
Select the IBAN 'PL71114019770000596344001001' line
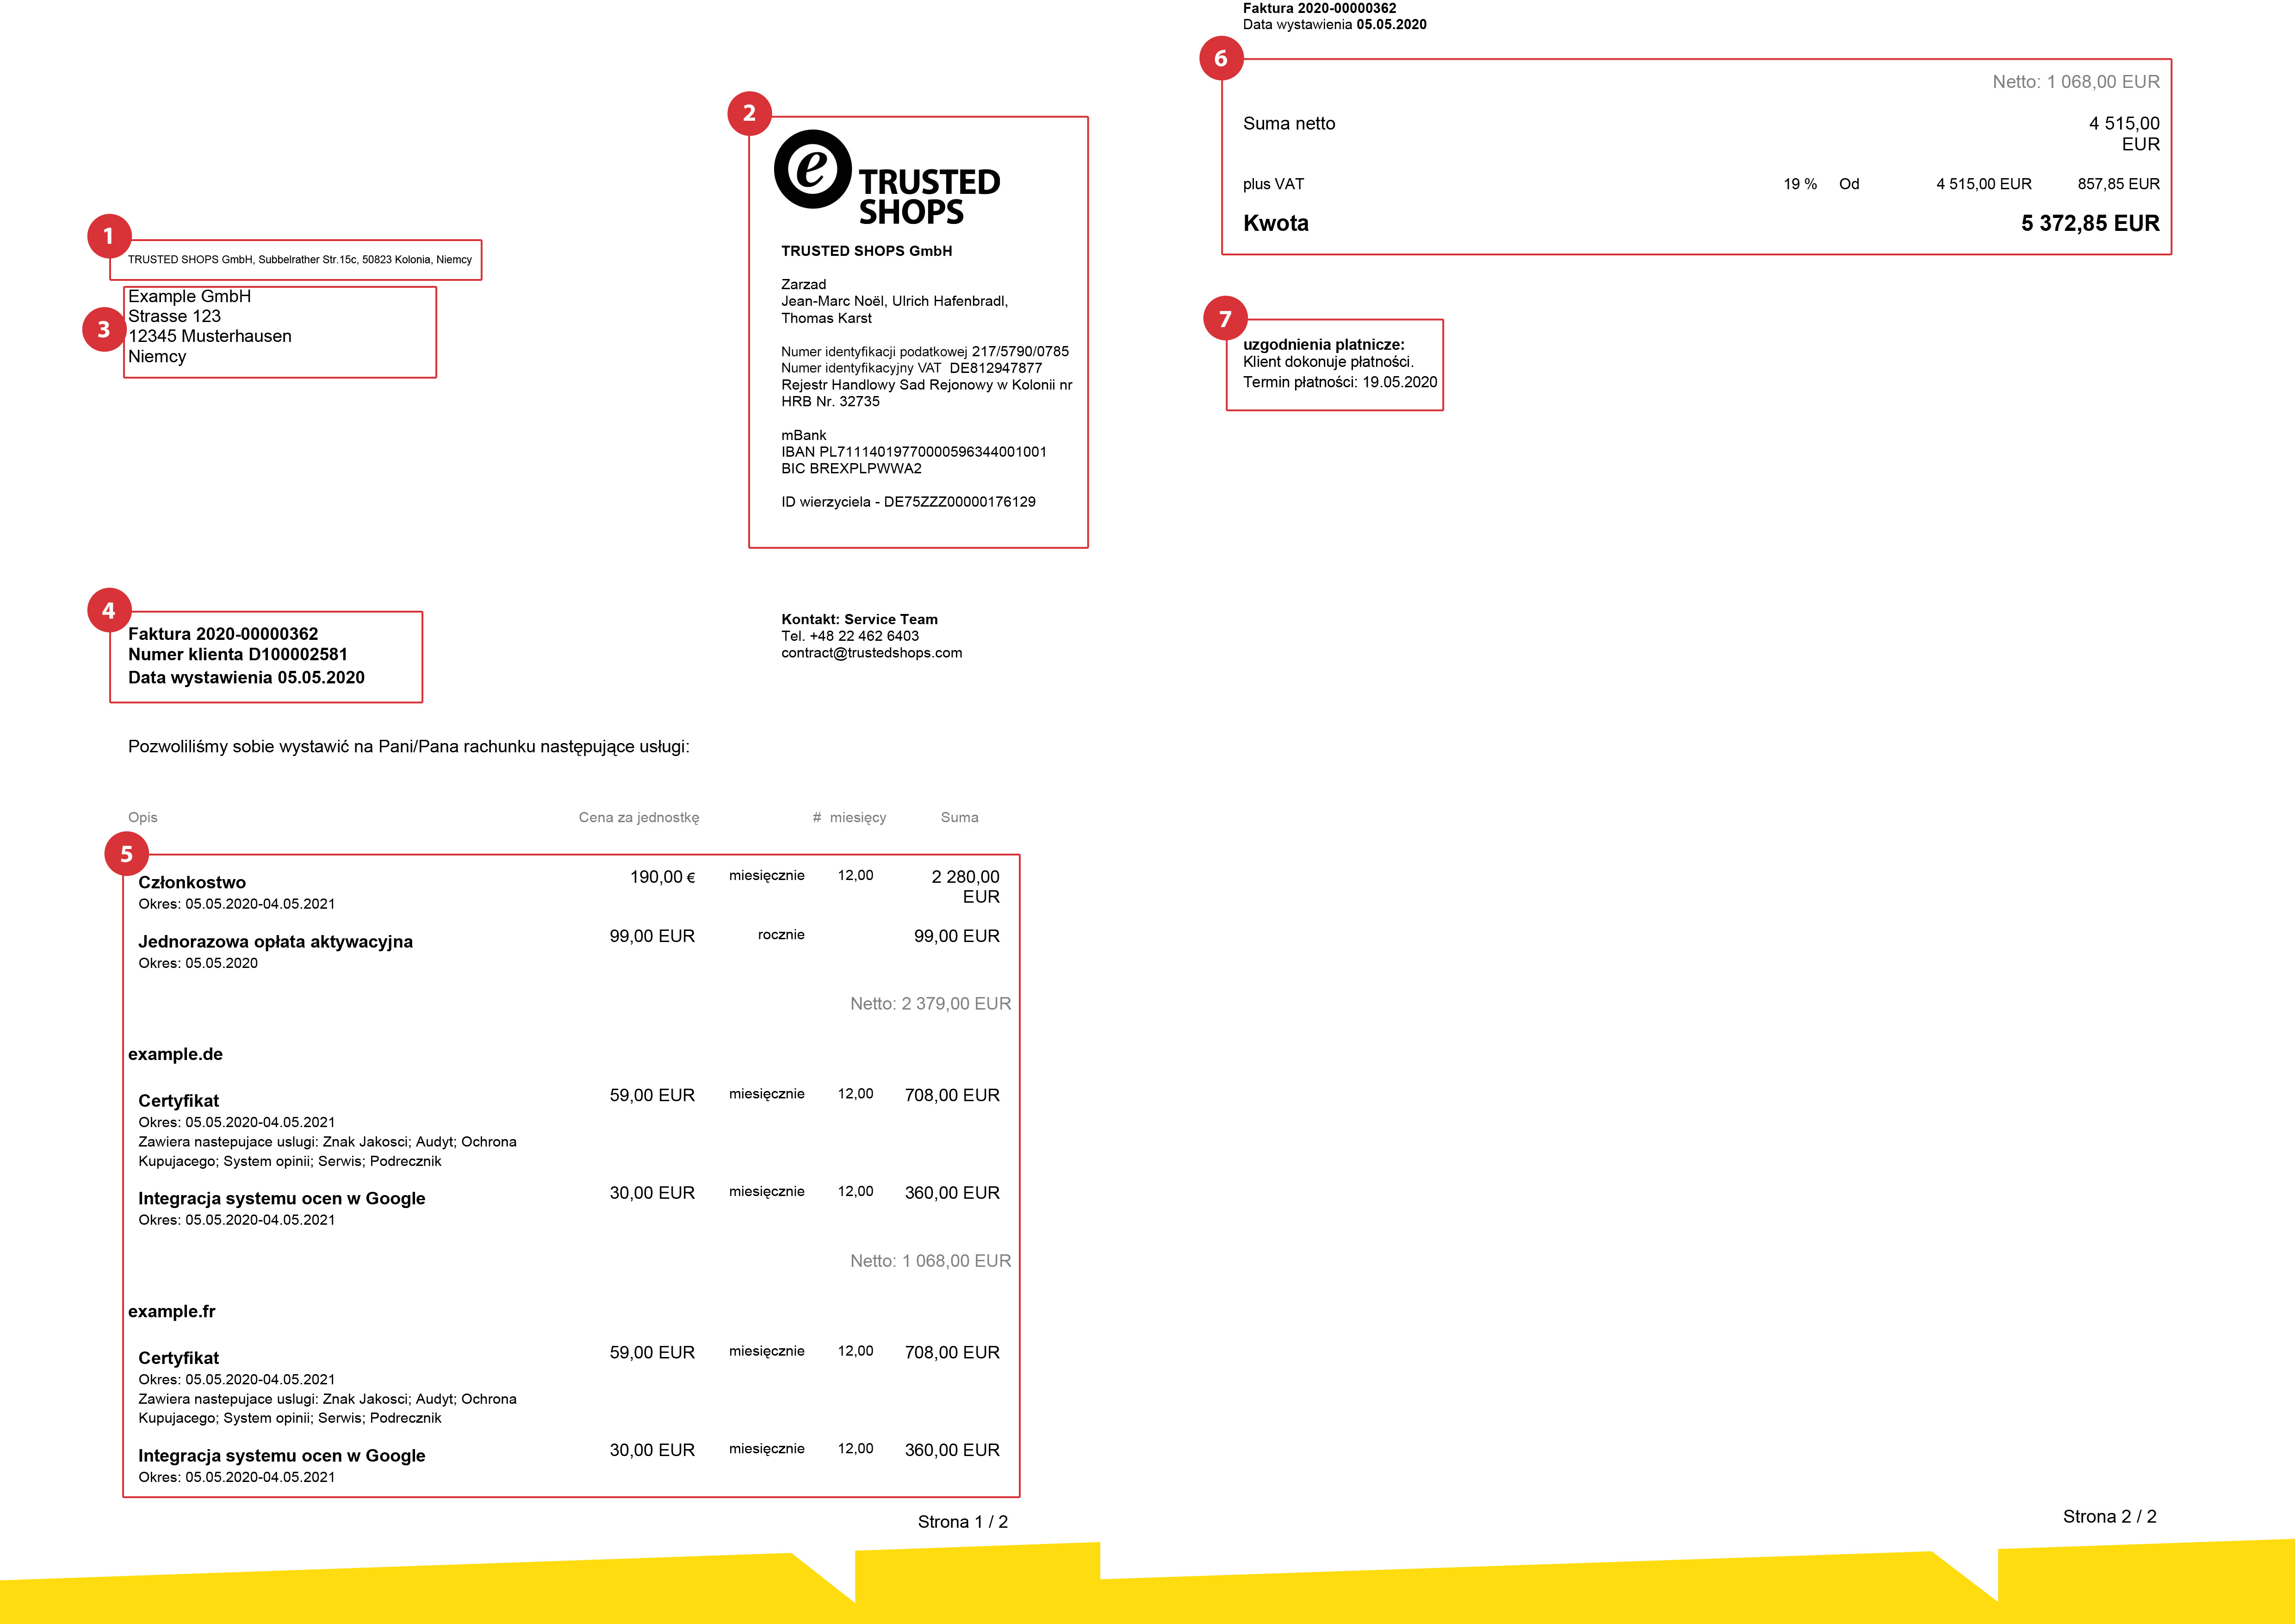tap(914, 452)
